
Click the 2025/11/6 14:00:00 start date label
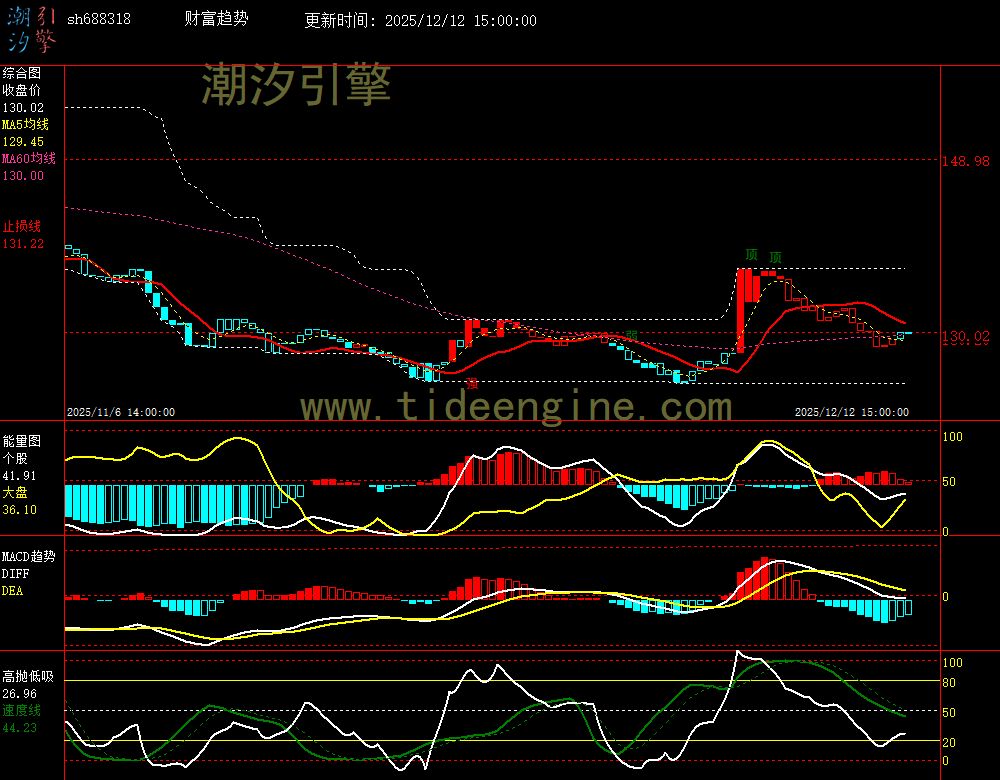pyautogui.click(x=120, y=412)
